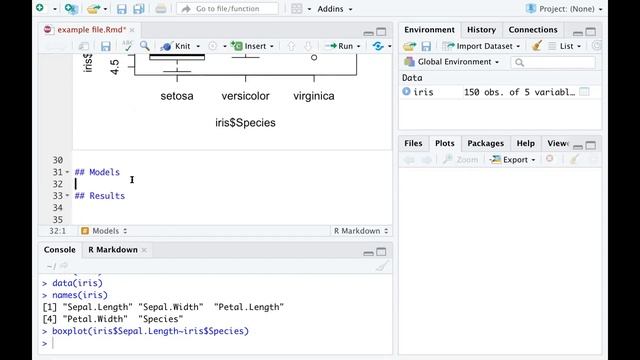Image resolution: width=640 pixels, height=360 pixels.
Task: Switch to the Files tab
Action: 413,143
